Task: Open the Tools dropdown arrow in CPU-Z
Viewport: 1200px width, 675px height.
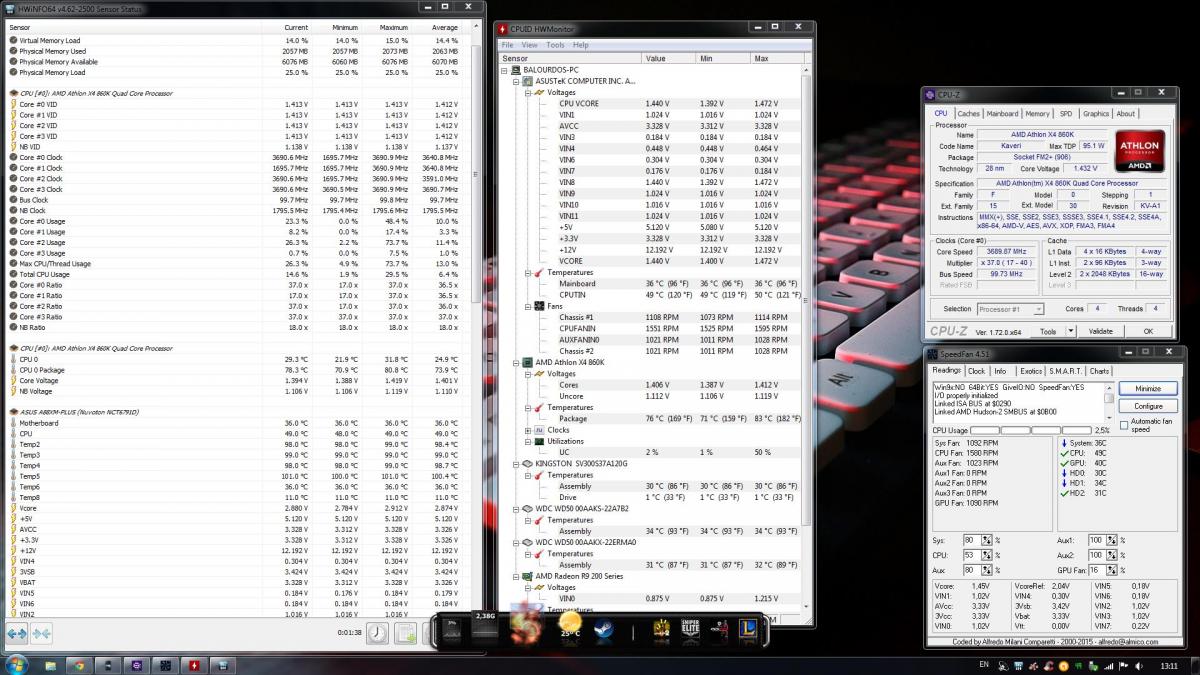Action: [x=1071, y=331]
